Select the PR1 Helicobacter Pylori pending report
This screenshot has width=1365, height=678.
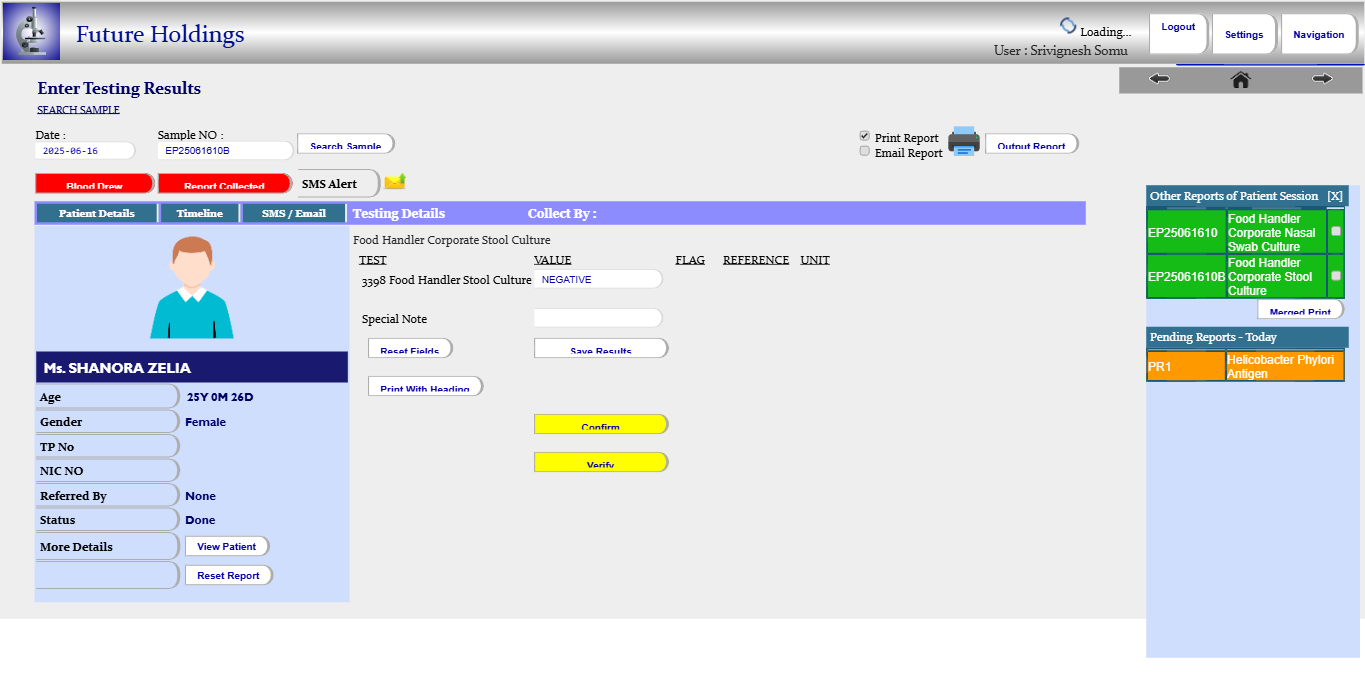[1245, 366]
